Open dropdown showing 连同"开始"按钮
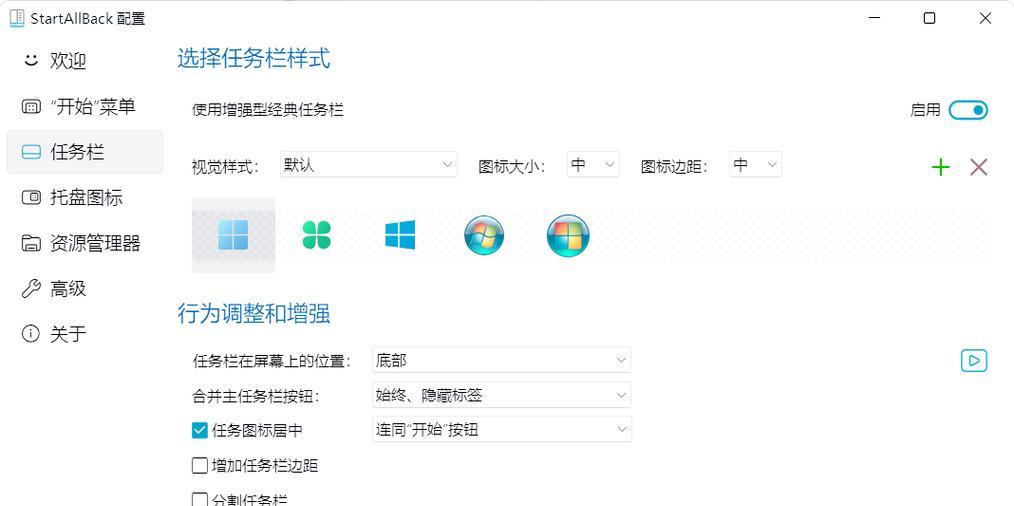Screen dimensions: 1014x506 click(502, 429)
